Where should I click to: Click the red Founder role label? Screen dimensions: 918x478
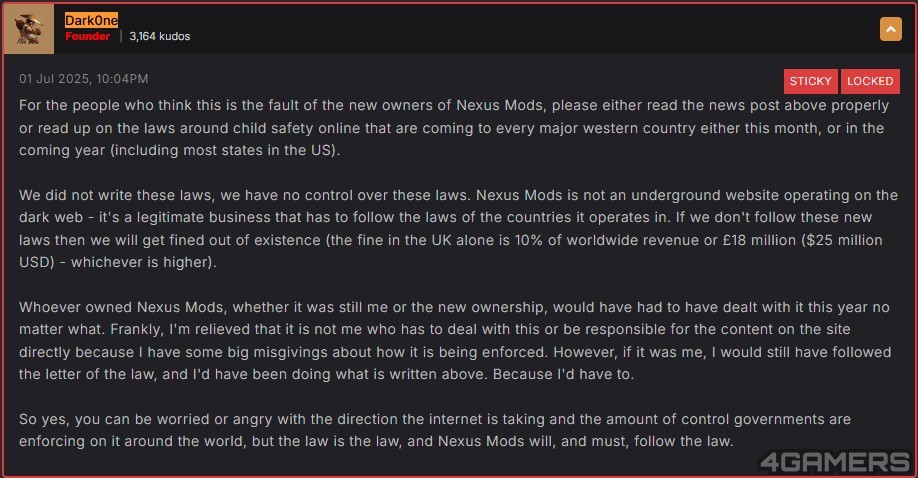tap(87, 36)
